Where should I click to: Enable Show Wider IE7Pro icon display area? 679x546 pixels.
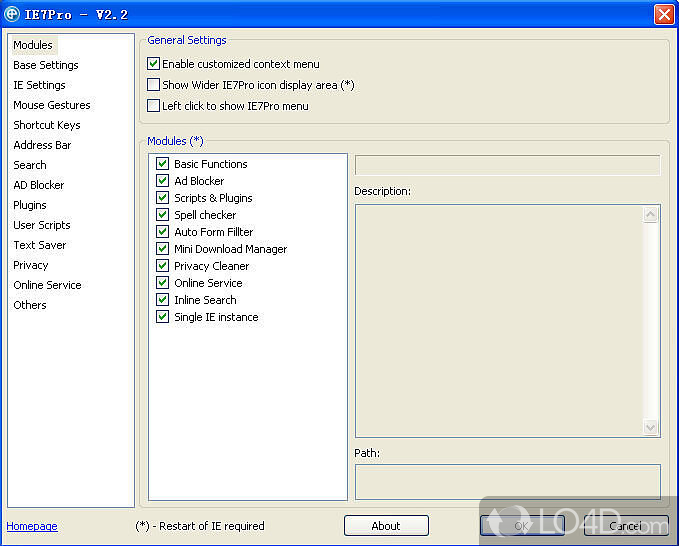pyautogui.click(x=153, y=85)
